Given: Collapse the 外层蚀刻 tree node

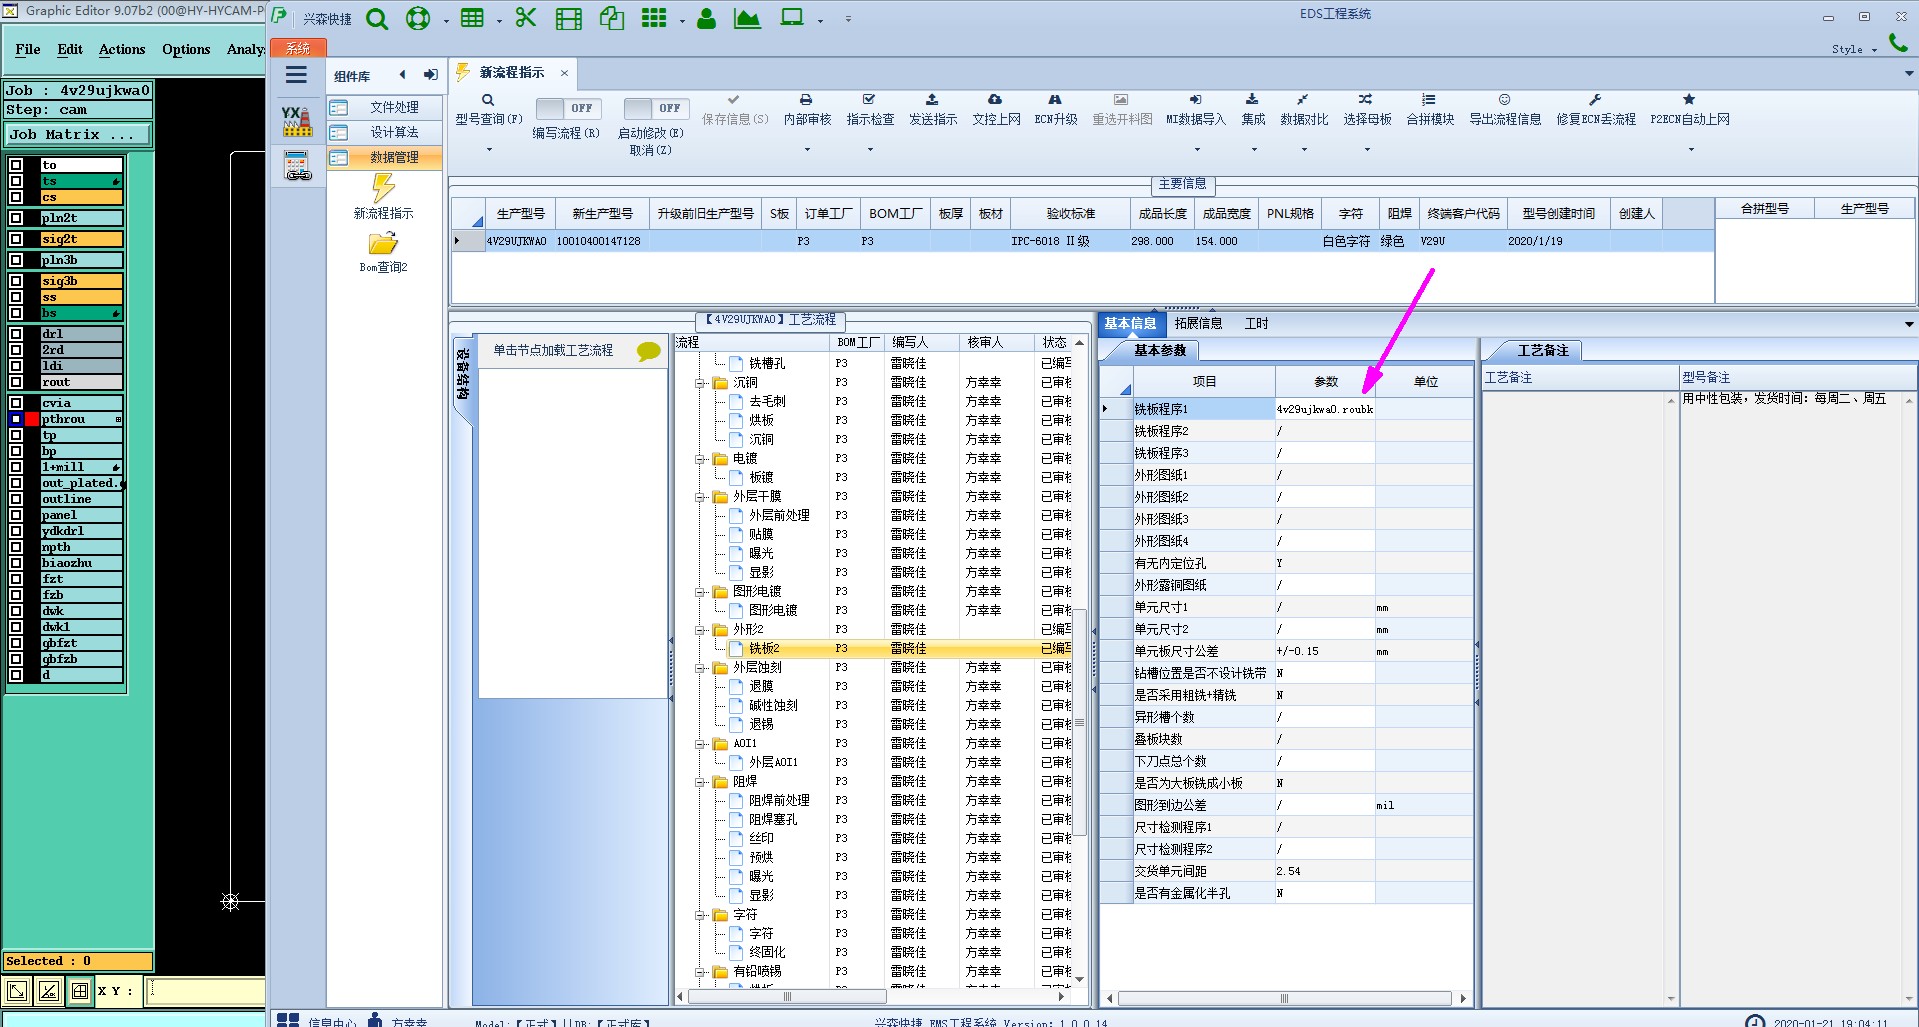Looking at the screenshot, I should [x=700, y=668].
